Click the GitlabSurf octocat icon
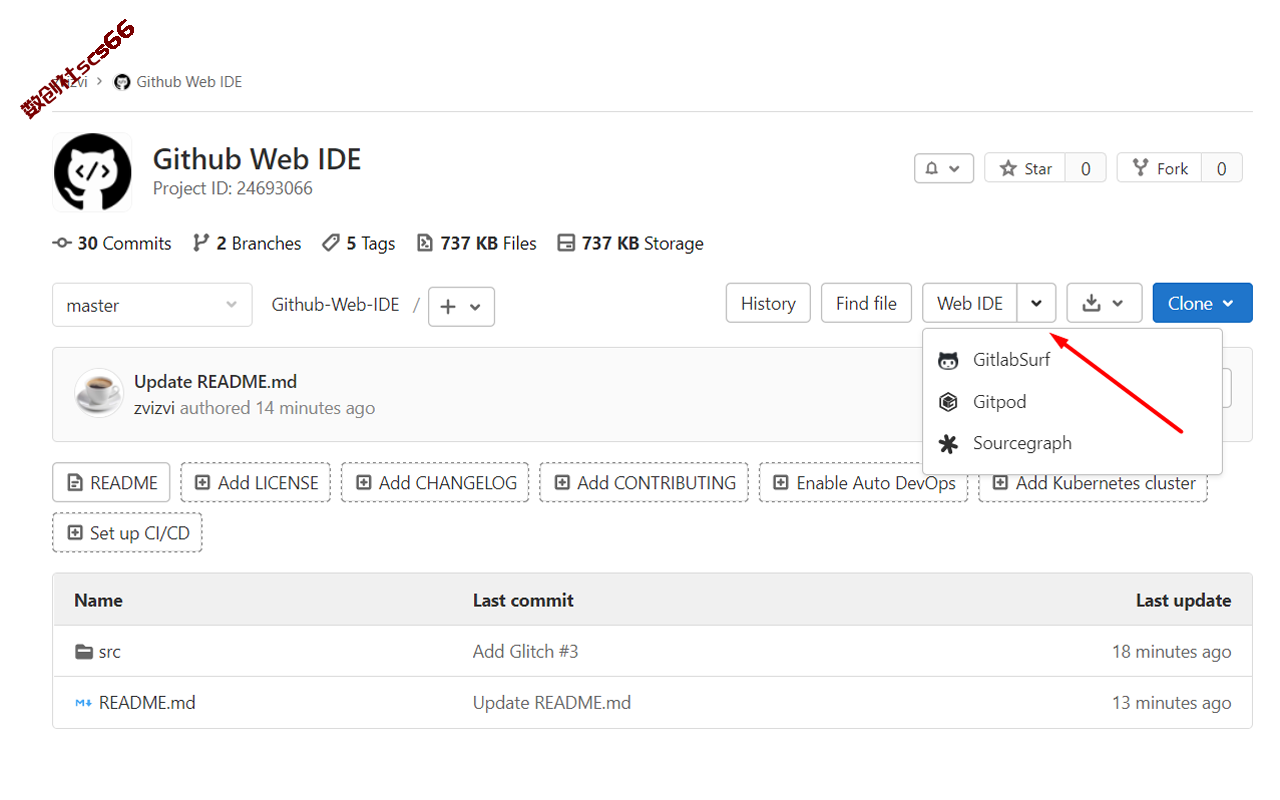1280x800 pixels. tap(948, 361)
